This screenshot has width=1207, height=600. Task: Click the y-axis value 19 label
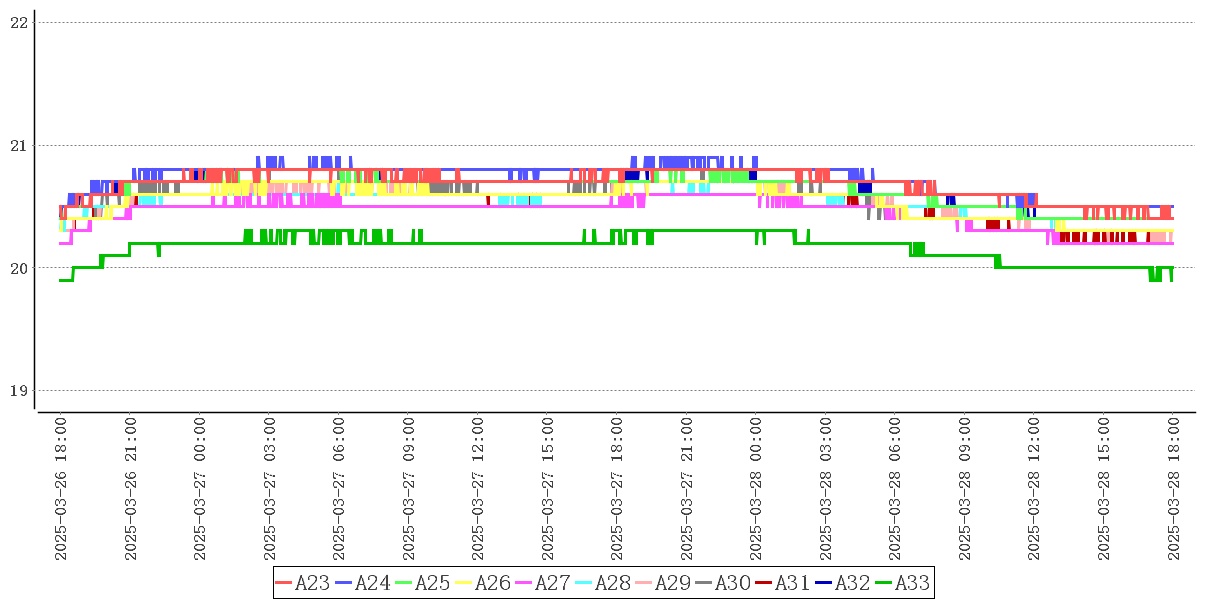pyautogui.click(x=18, y=391)
